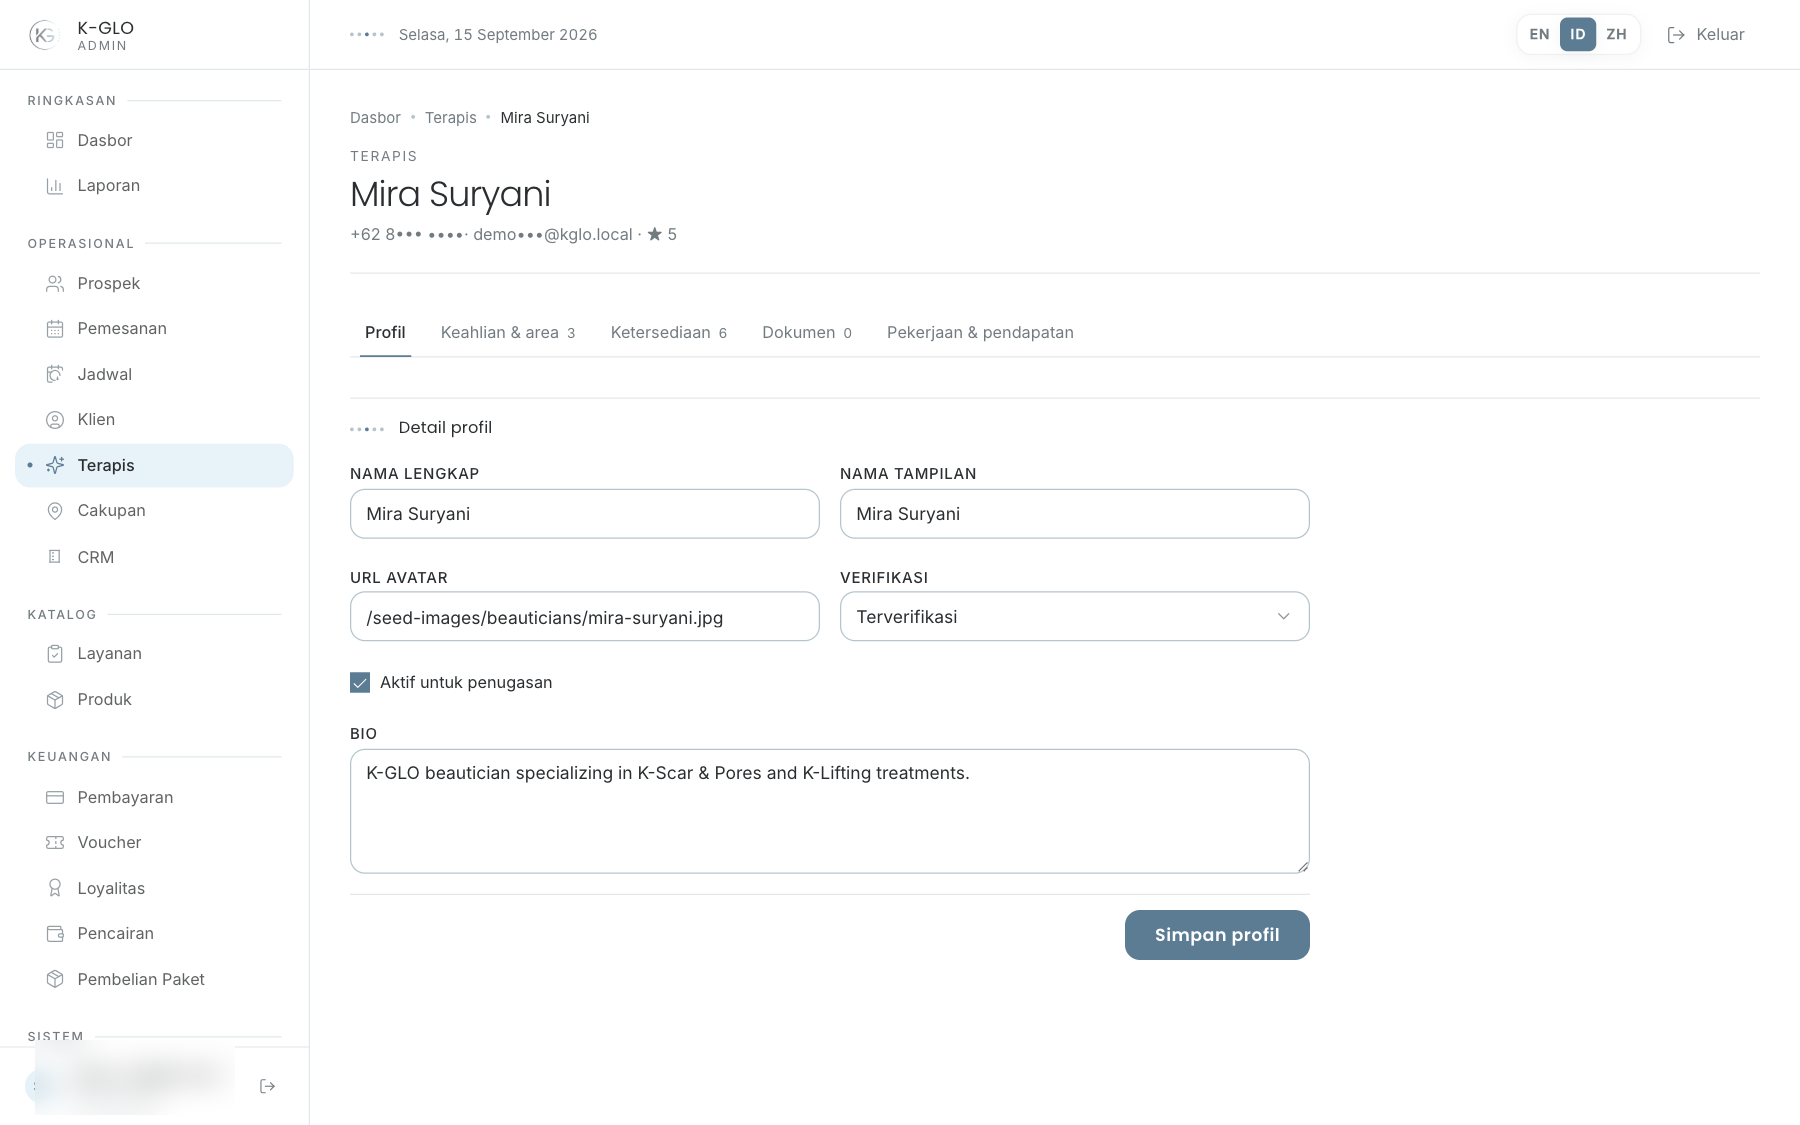The image size is (1800, 1125).
Task: Click the Klien user circle icon
Action: point(55,420)
